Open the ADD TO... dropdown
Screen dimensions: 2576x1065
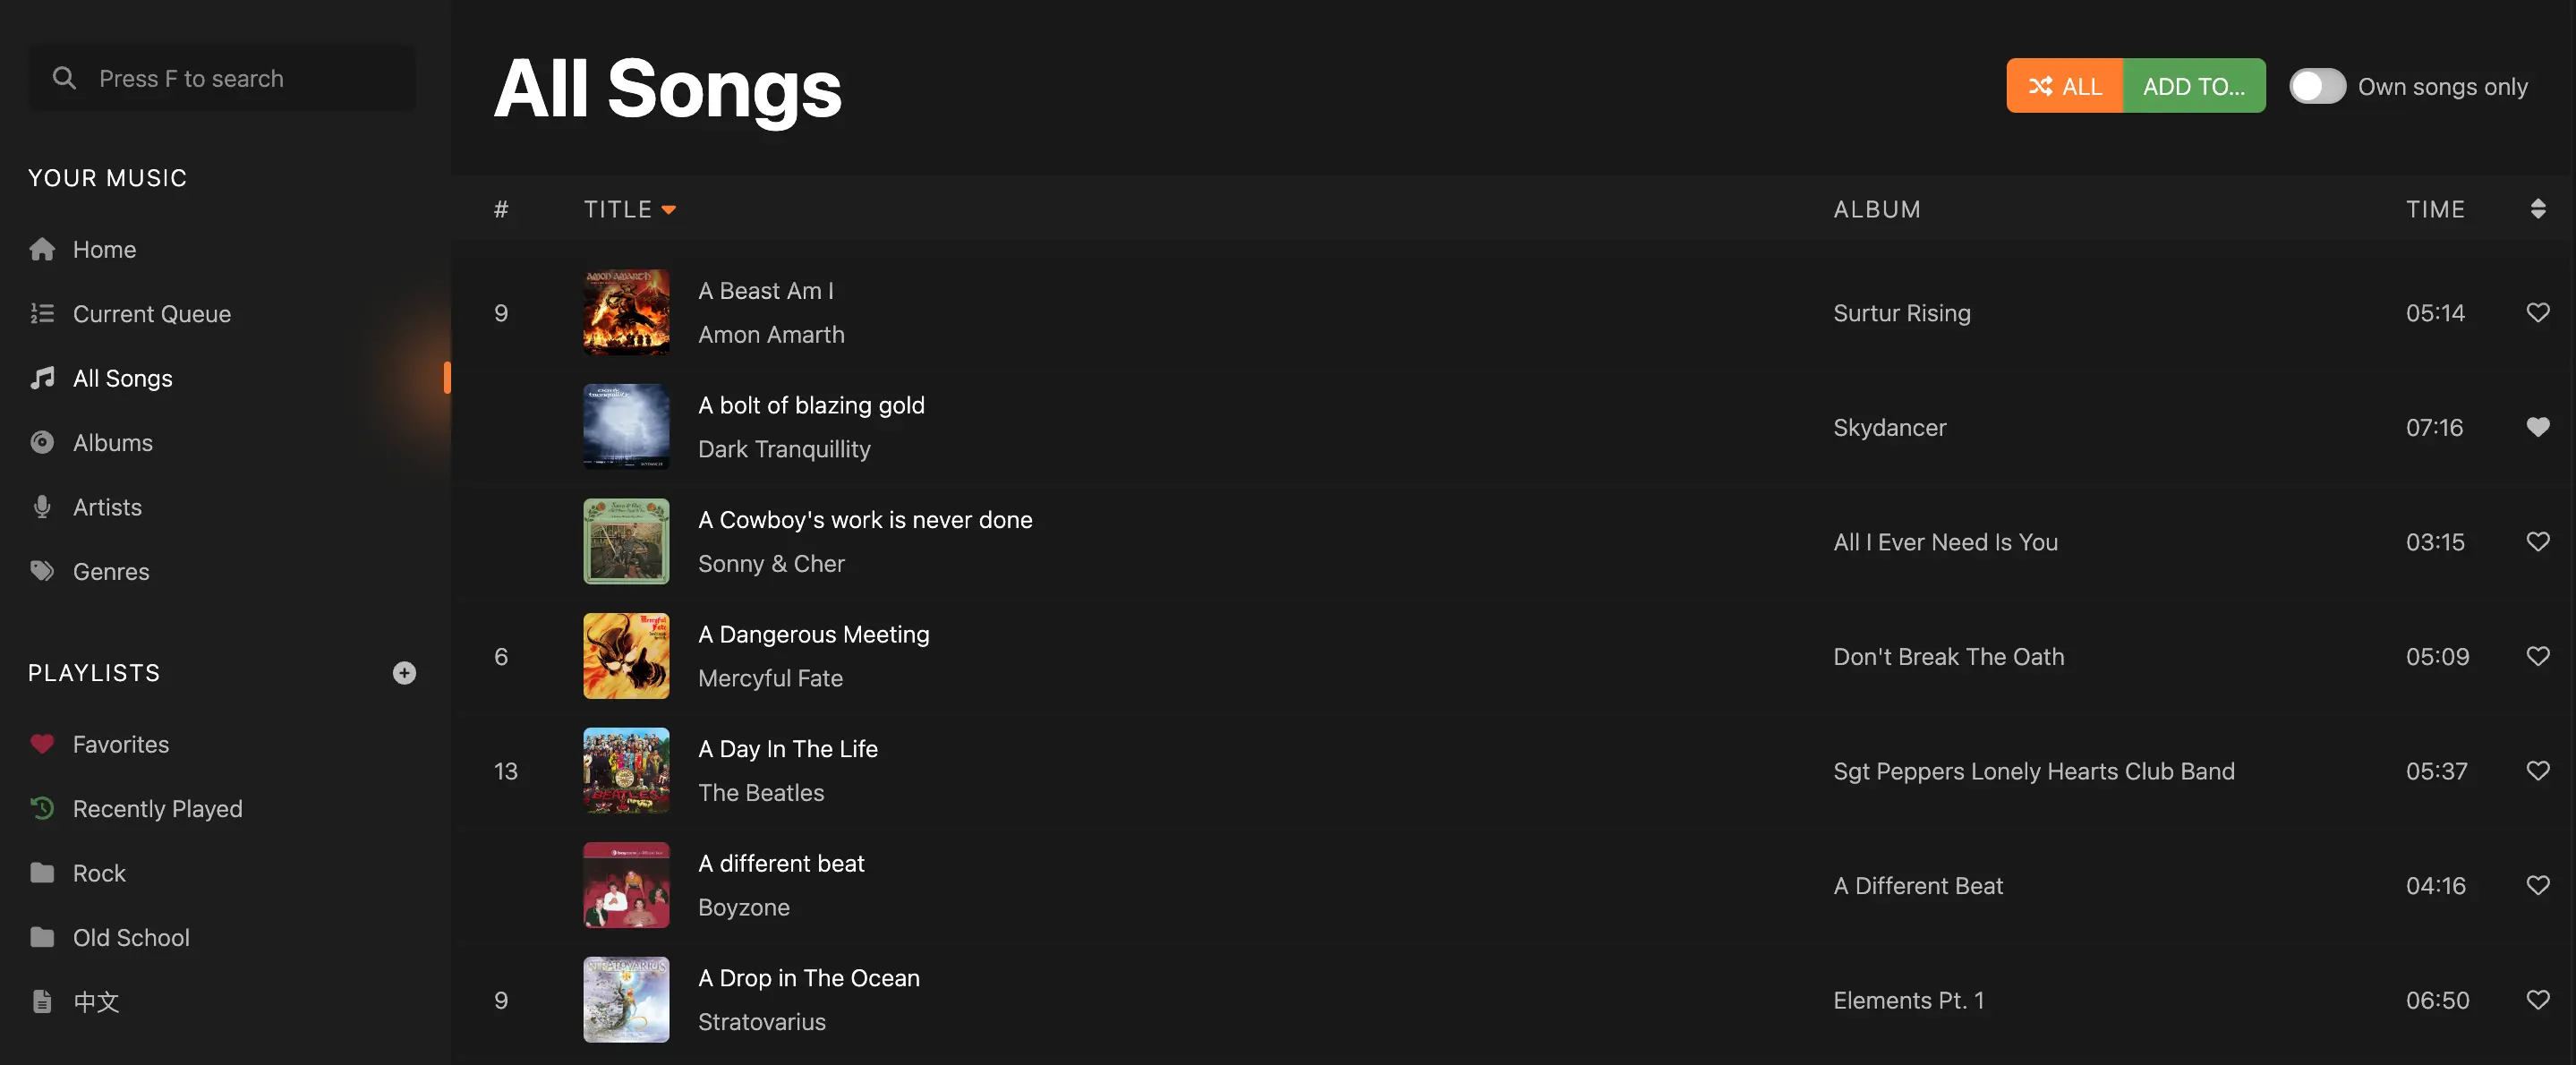coord(2193,86)
